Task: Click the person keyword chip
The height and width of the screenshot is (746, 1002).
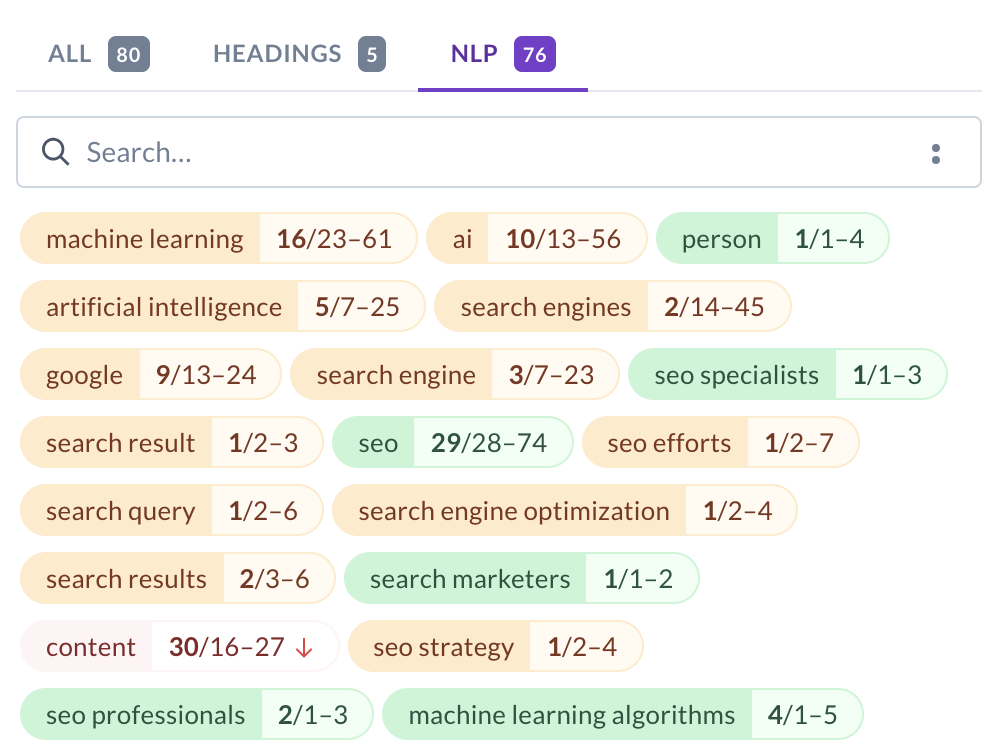Action: point(723,239)
